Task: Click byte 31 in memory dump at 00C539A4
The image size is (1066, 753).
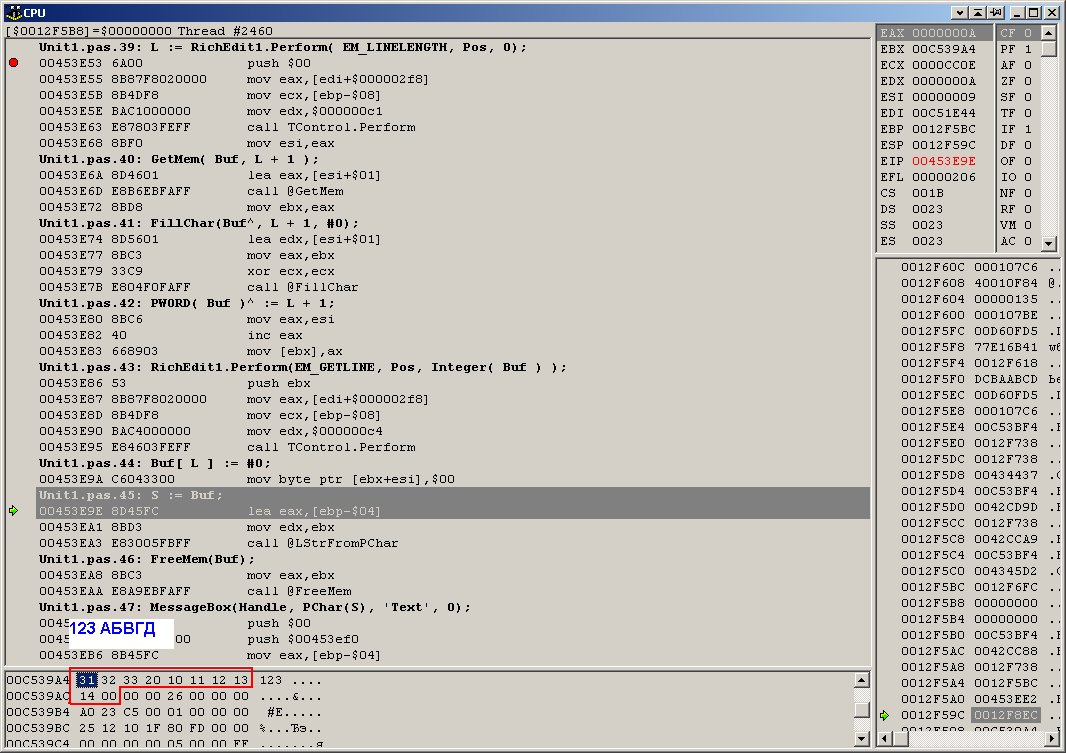Action: tap(86, 680)
